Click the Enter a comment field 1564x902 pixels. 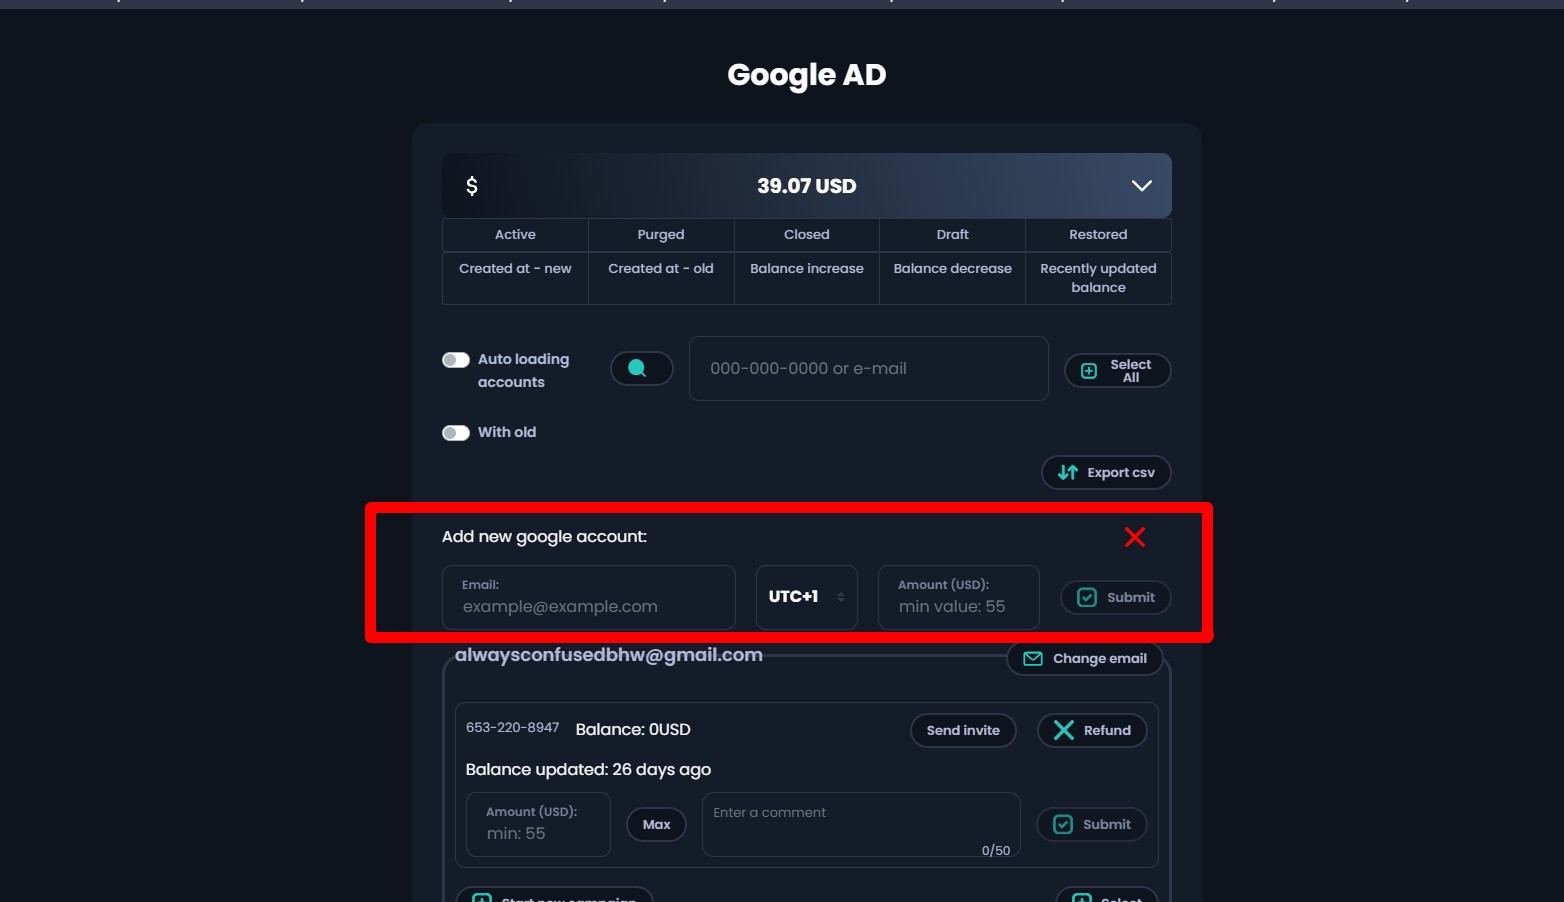point(861,825)
